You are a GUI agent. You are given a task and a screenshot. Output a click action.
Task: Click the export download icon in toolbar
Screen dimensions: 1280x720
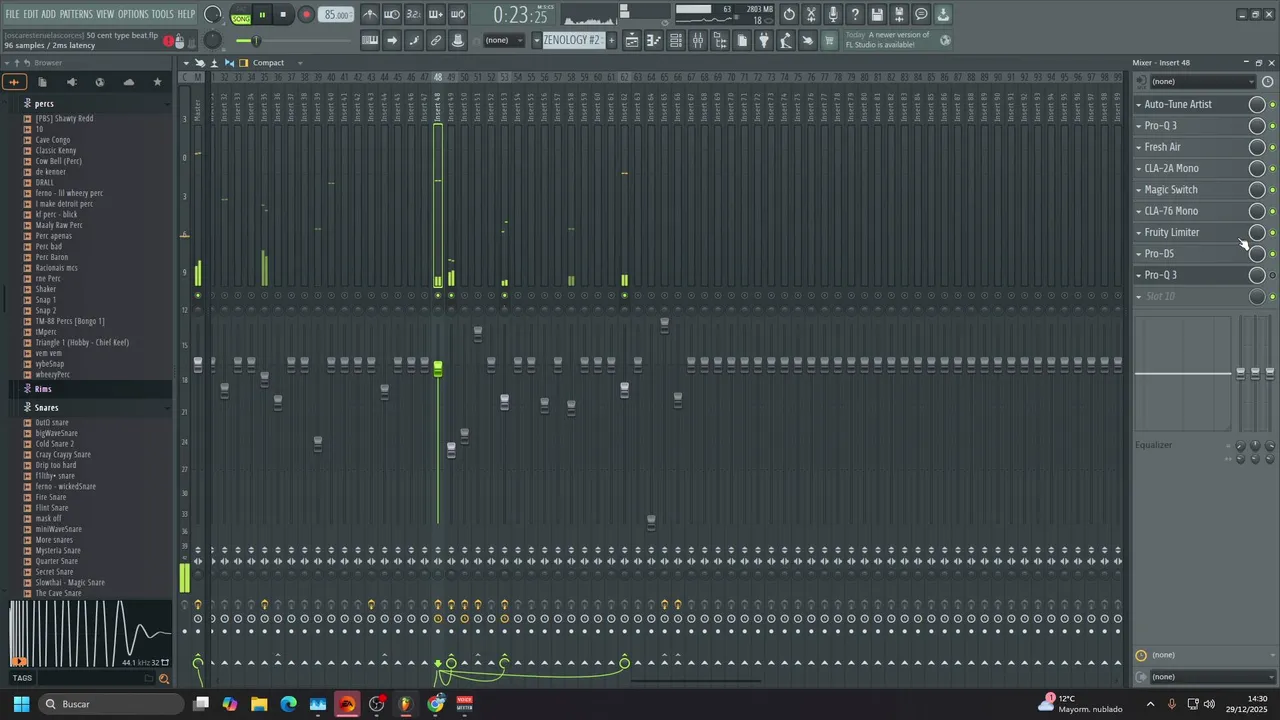pyautogui.click(x=943, y=15)
